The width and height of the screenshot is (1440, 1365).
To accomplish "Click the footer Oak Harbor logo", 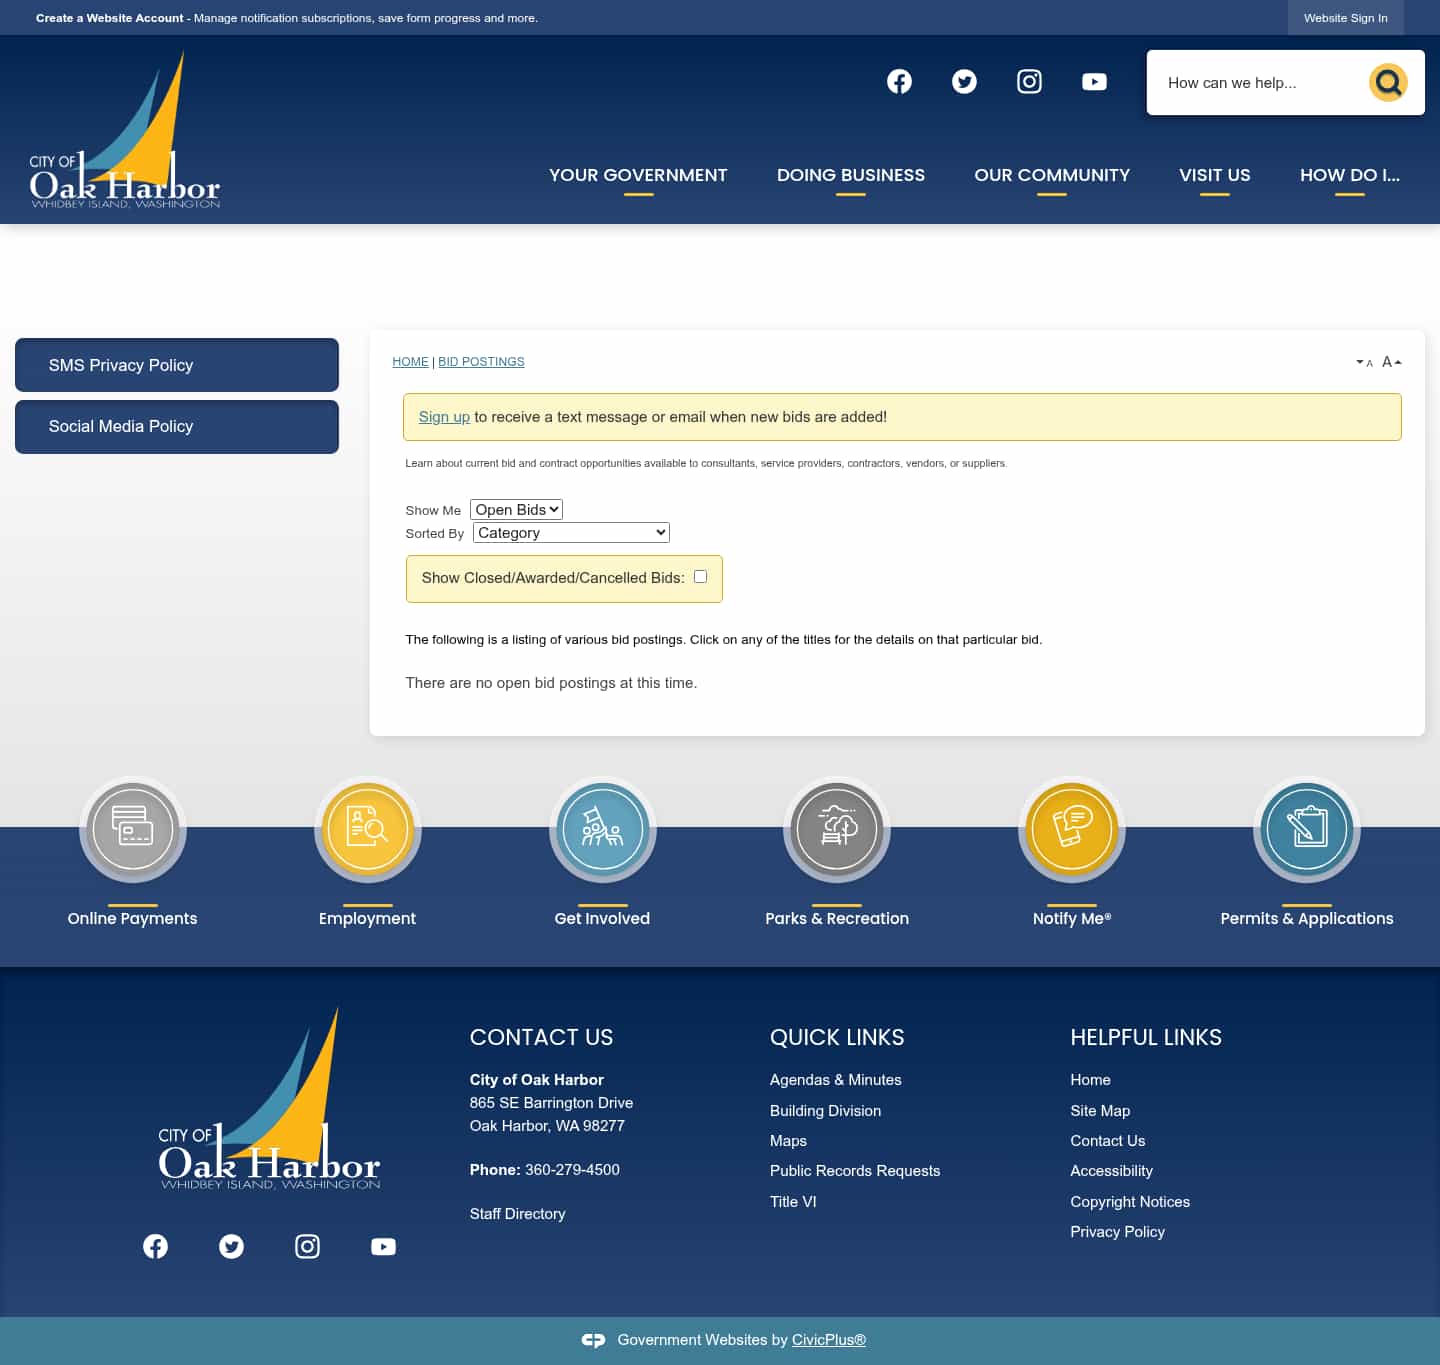I will (269, 1098).
